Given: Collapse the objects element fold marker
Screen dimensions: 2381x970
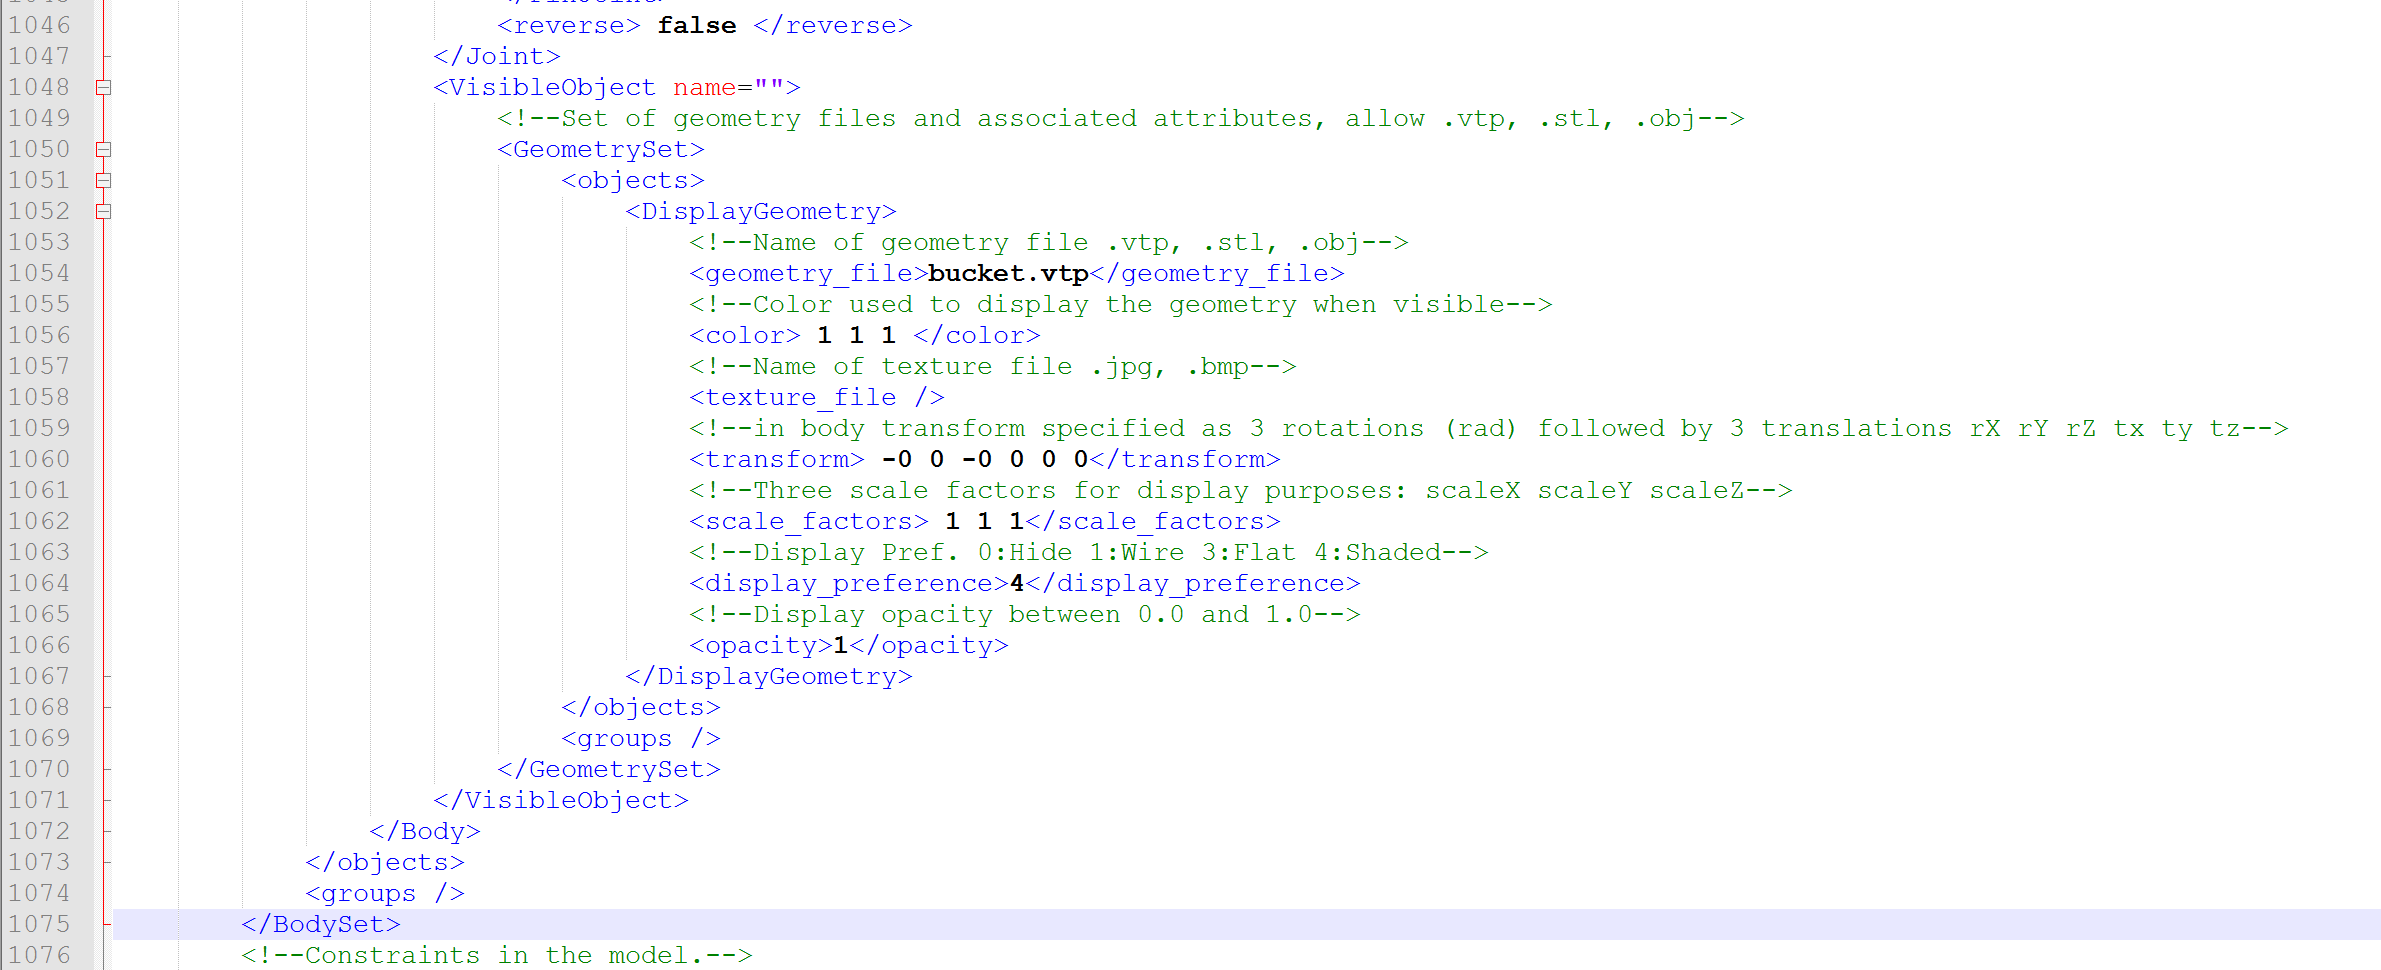Looking at the screenshot, I should click(103, 180).
